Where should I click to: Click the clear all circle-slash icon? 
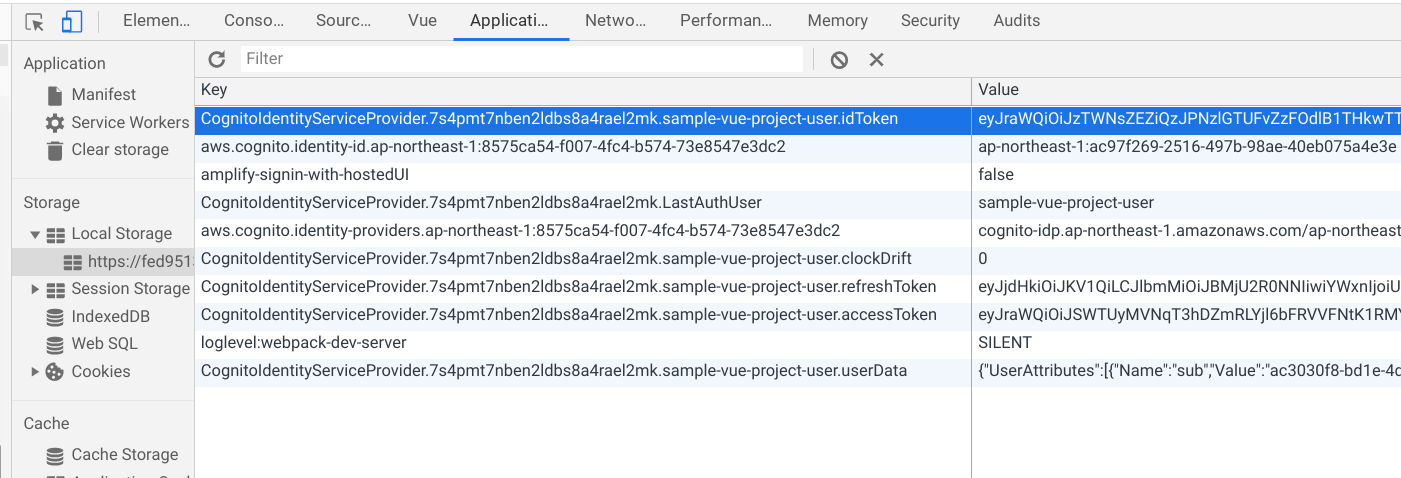coord(839,60)
